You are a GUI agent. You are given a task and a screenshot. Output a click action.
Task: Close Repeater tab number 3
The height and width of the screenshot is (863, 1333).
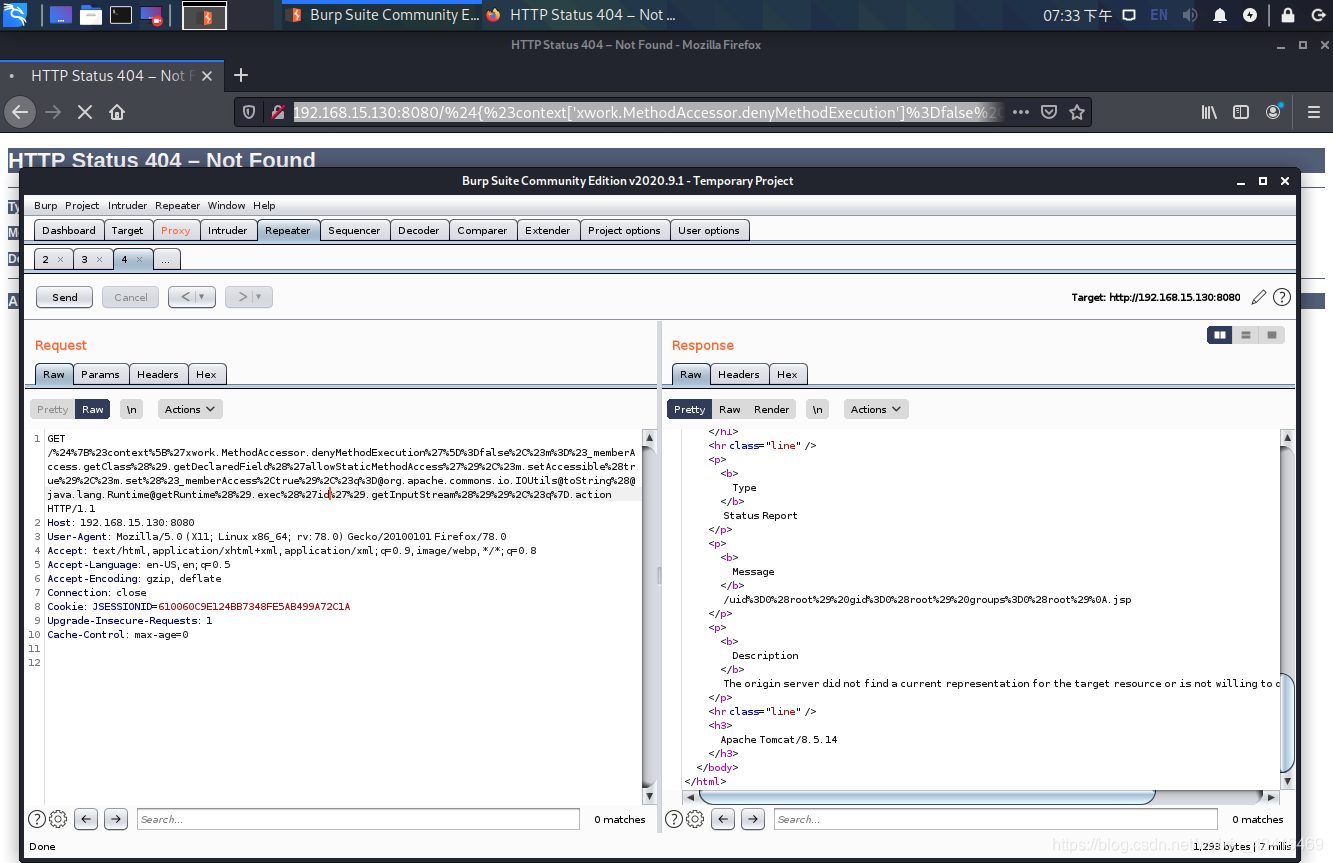pos(99,259)
